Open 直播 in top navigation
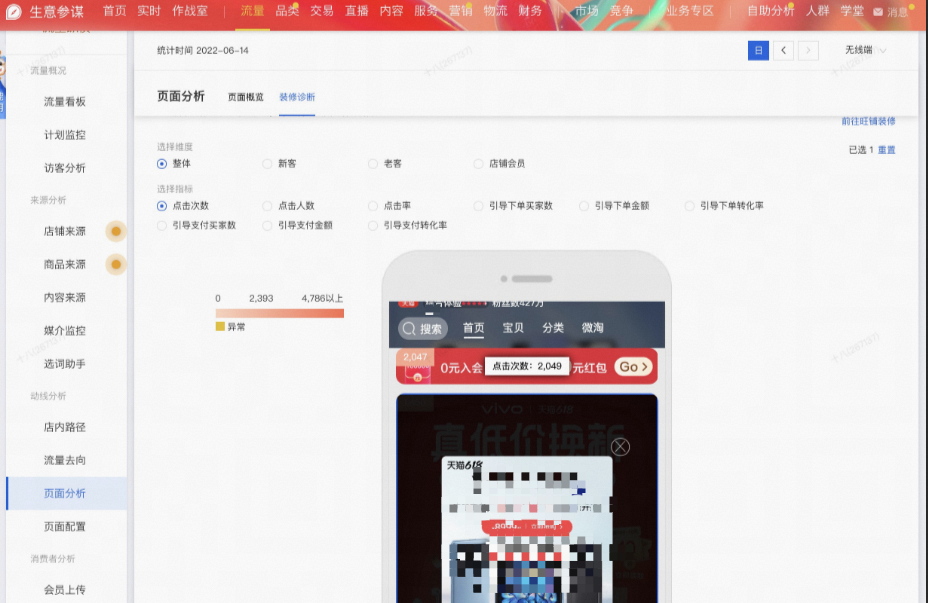Screen dimensions: 928x603 click(x=356, y=11)
